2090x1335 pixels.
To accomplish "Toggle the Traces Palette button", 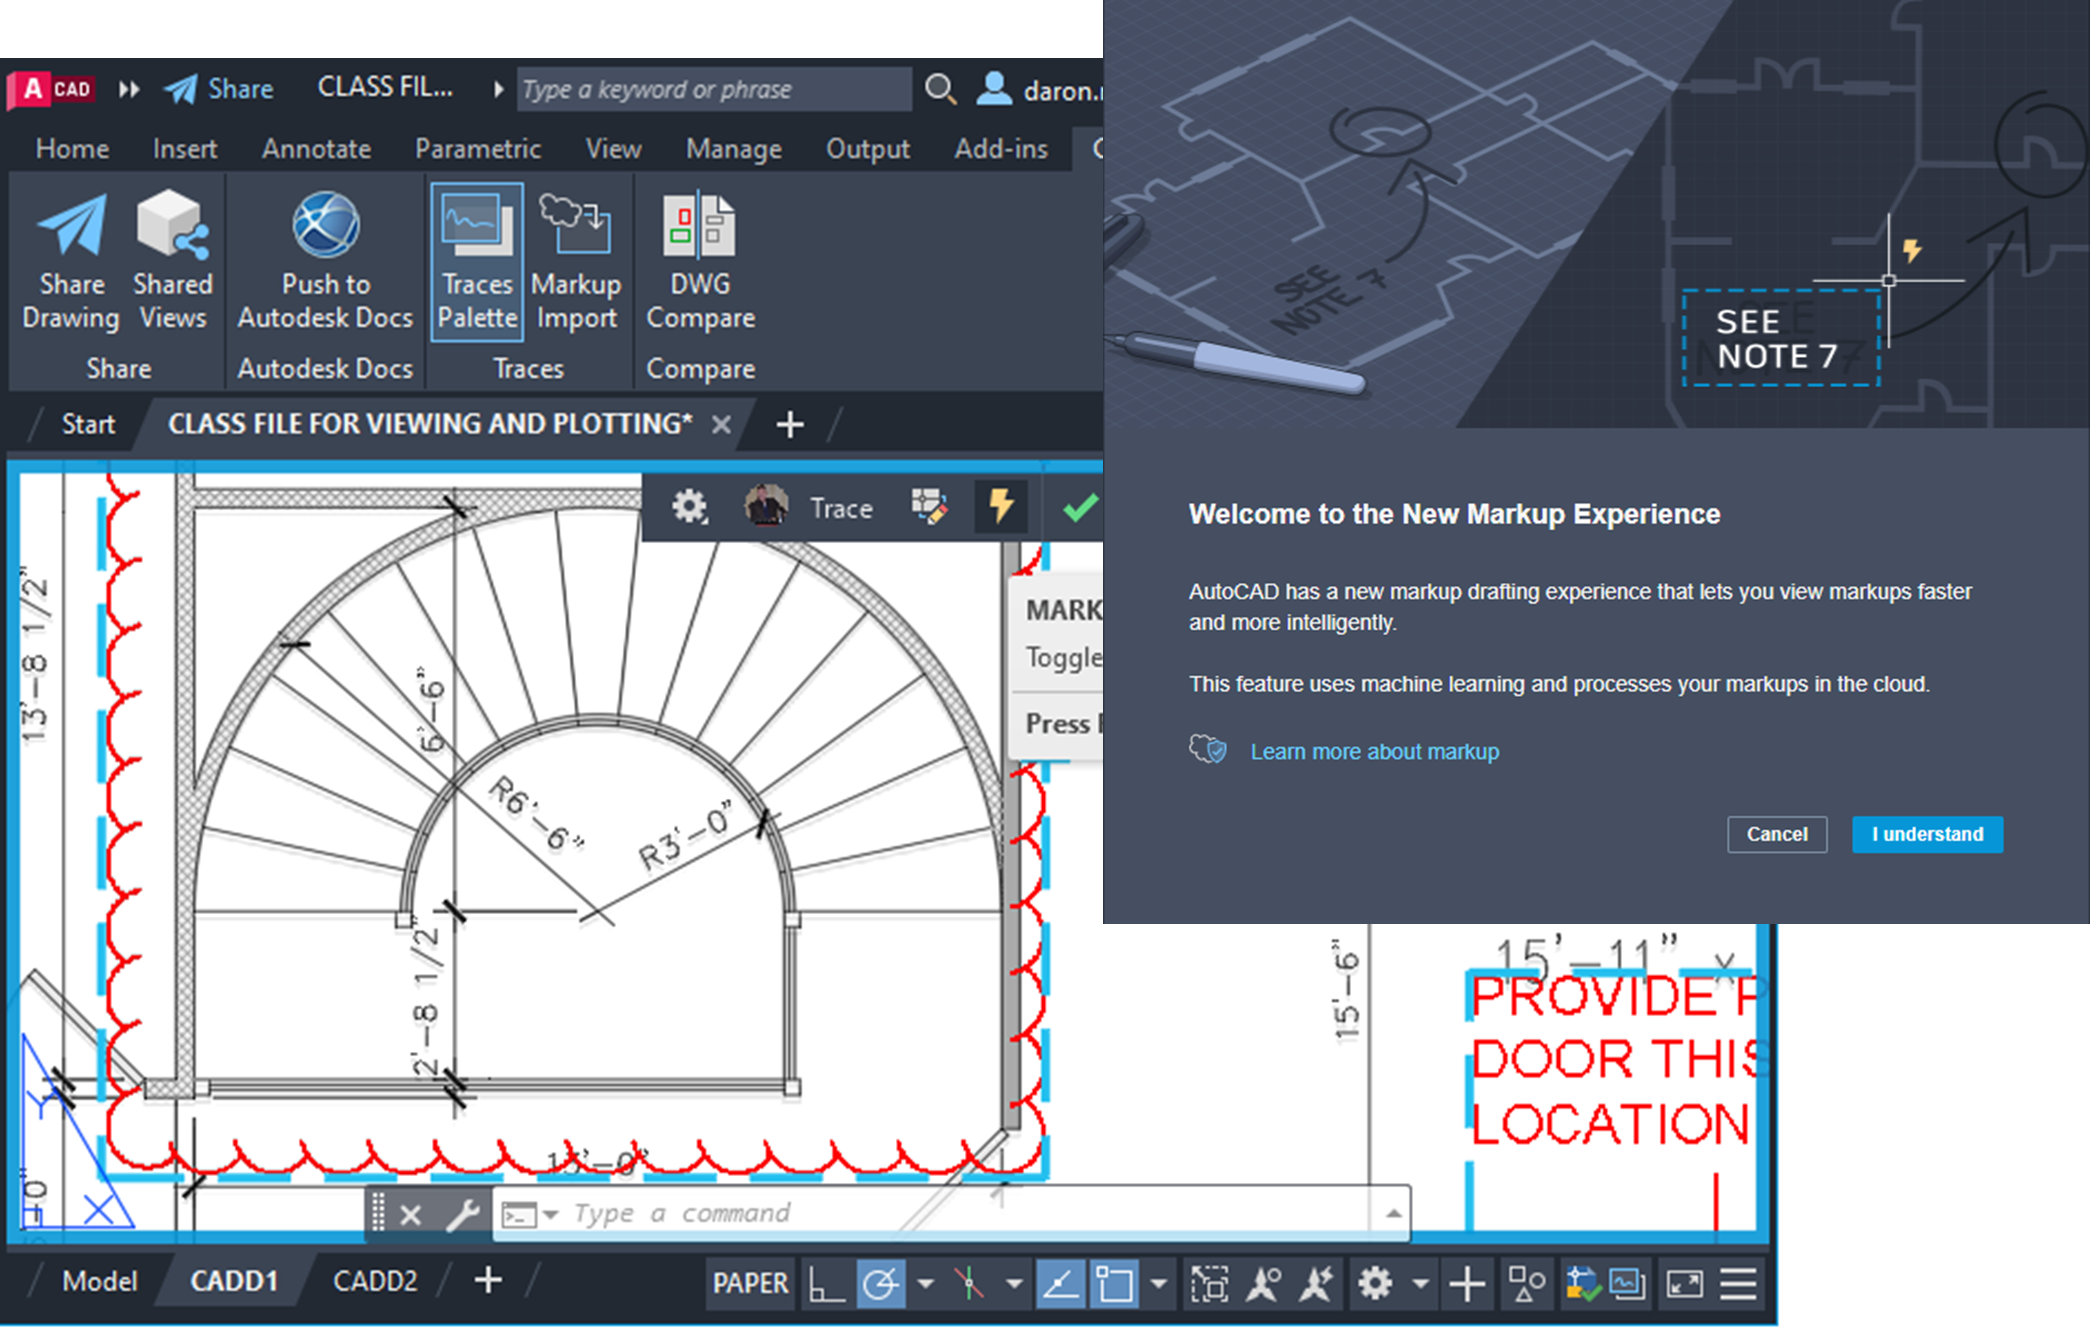I will point(477,262).
